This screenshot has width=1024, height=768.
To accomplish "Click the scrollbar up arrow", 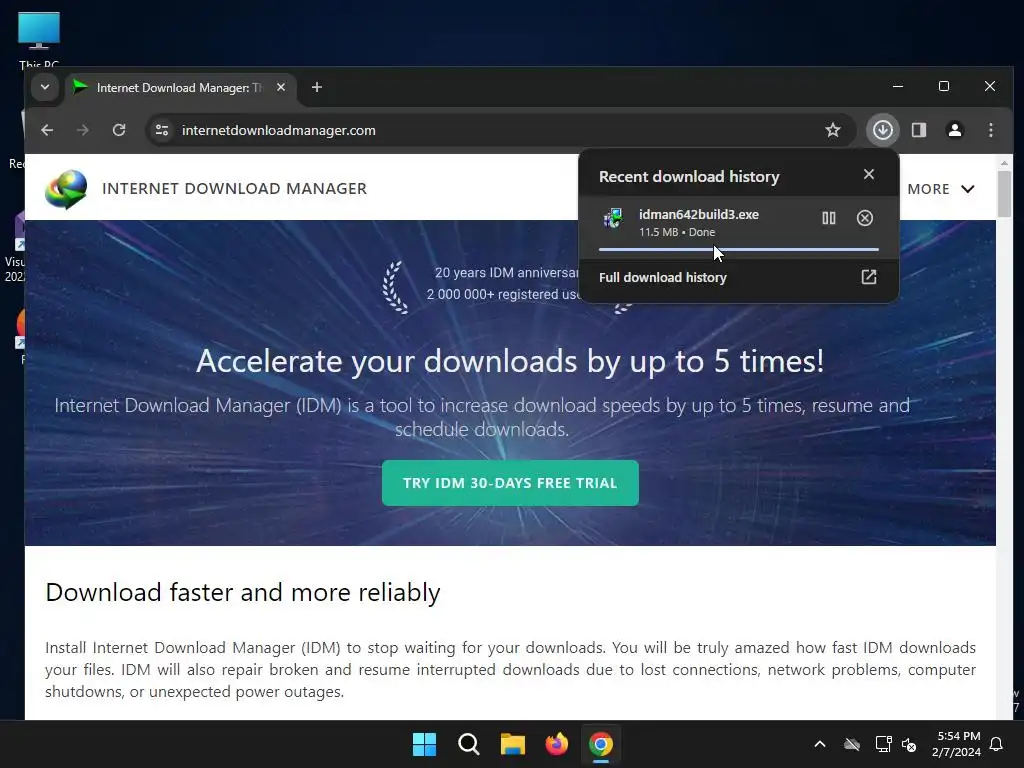I will [1004, 162].
